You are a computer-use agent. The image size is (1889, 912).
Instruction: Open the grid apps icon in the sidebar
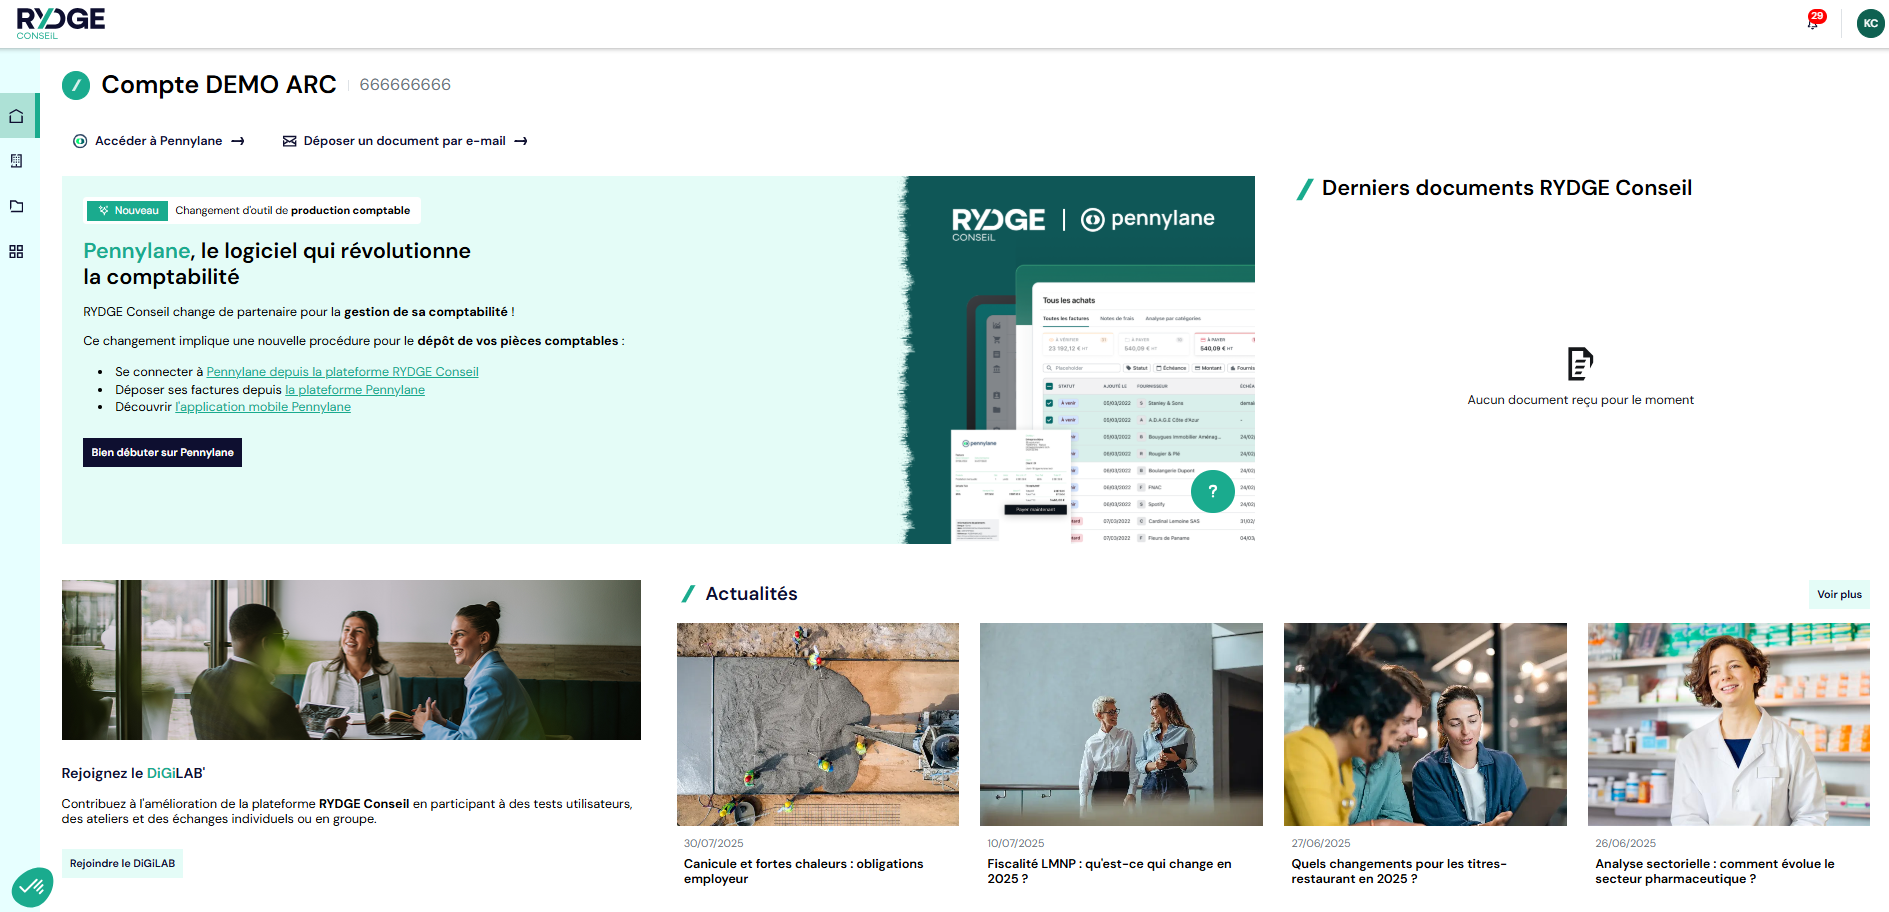16,252
